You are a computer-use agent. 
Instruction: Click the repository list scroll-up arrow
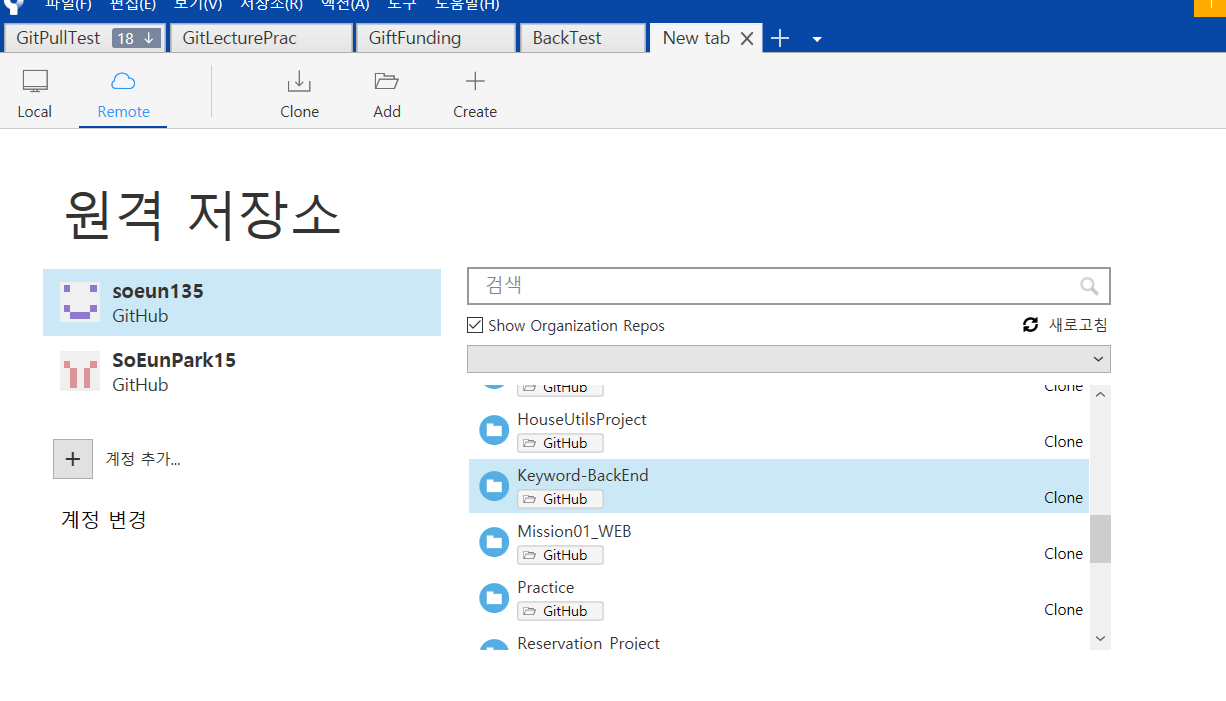[x=1100, y=394]
